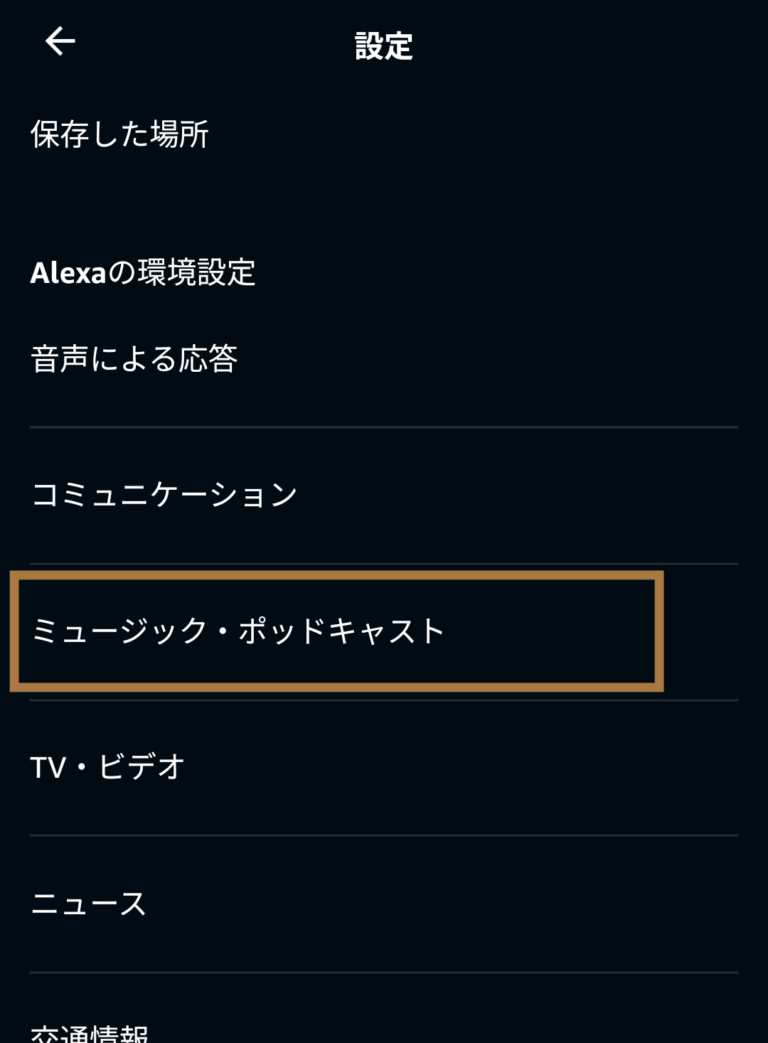768x1043 pixels.
Task: Click the 設定 page title
Action: tap(384, 46)
